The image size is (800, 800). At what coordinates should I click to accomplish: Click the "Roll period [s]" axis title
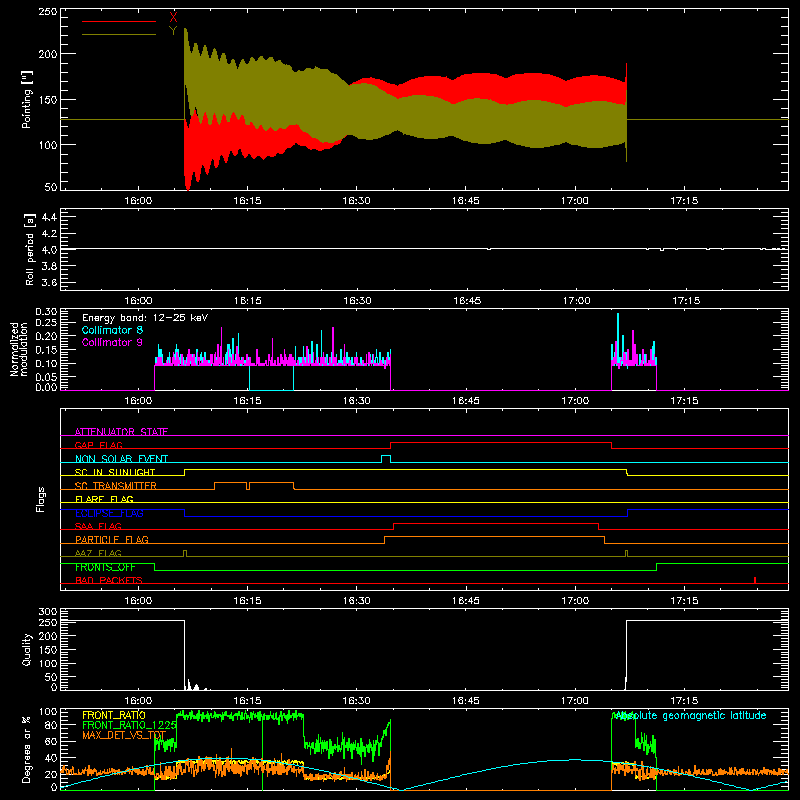tap(29, 249)
